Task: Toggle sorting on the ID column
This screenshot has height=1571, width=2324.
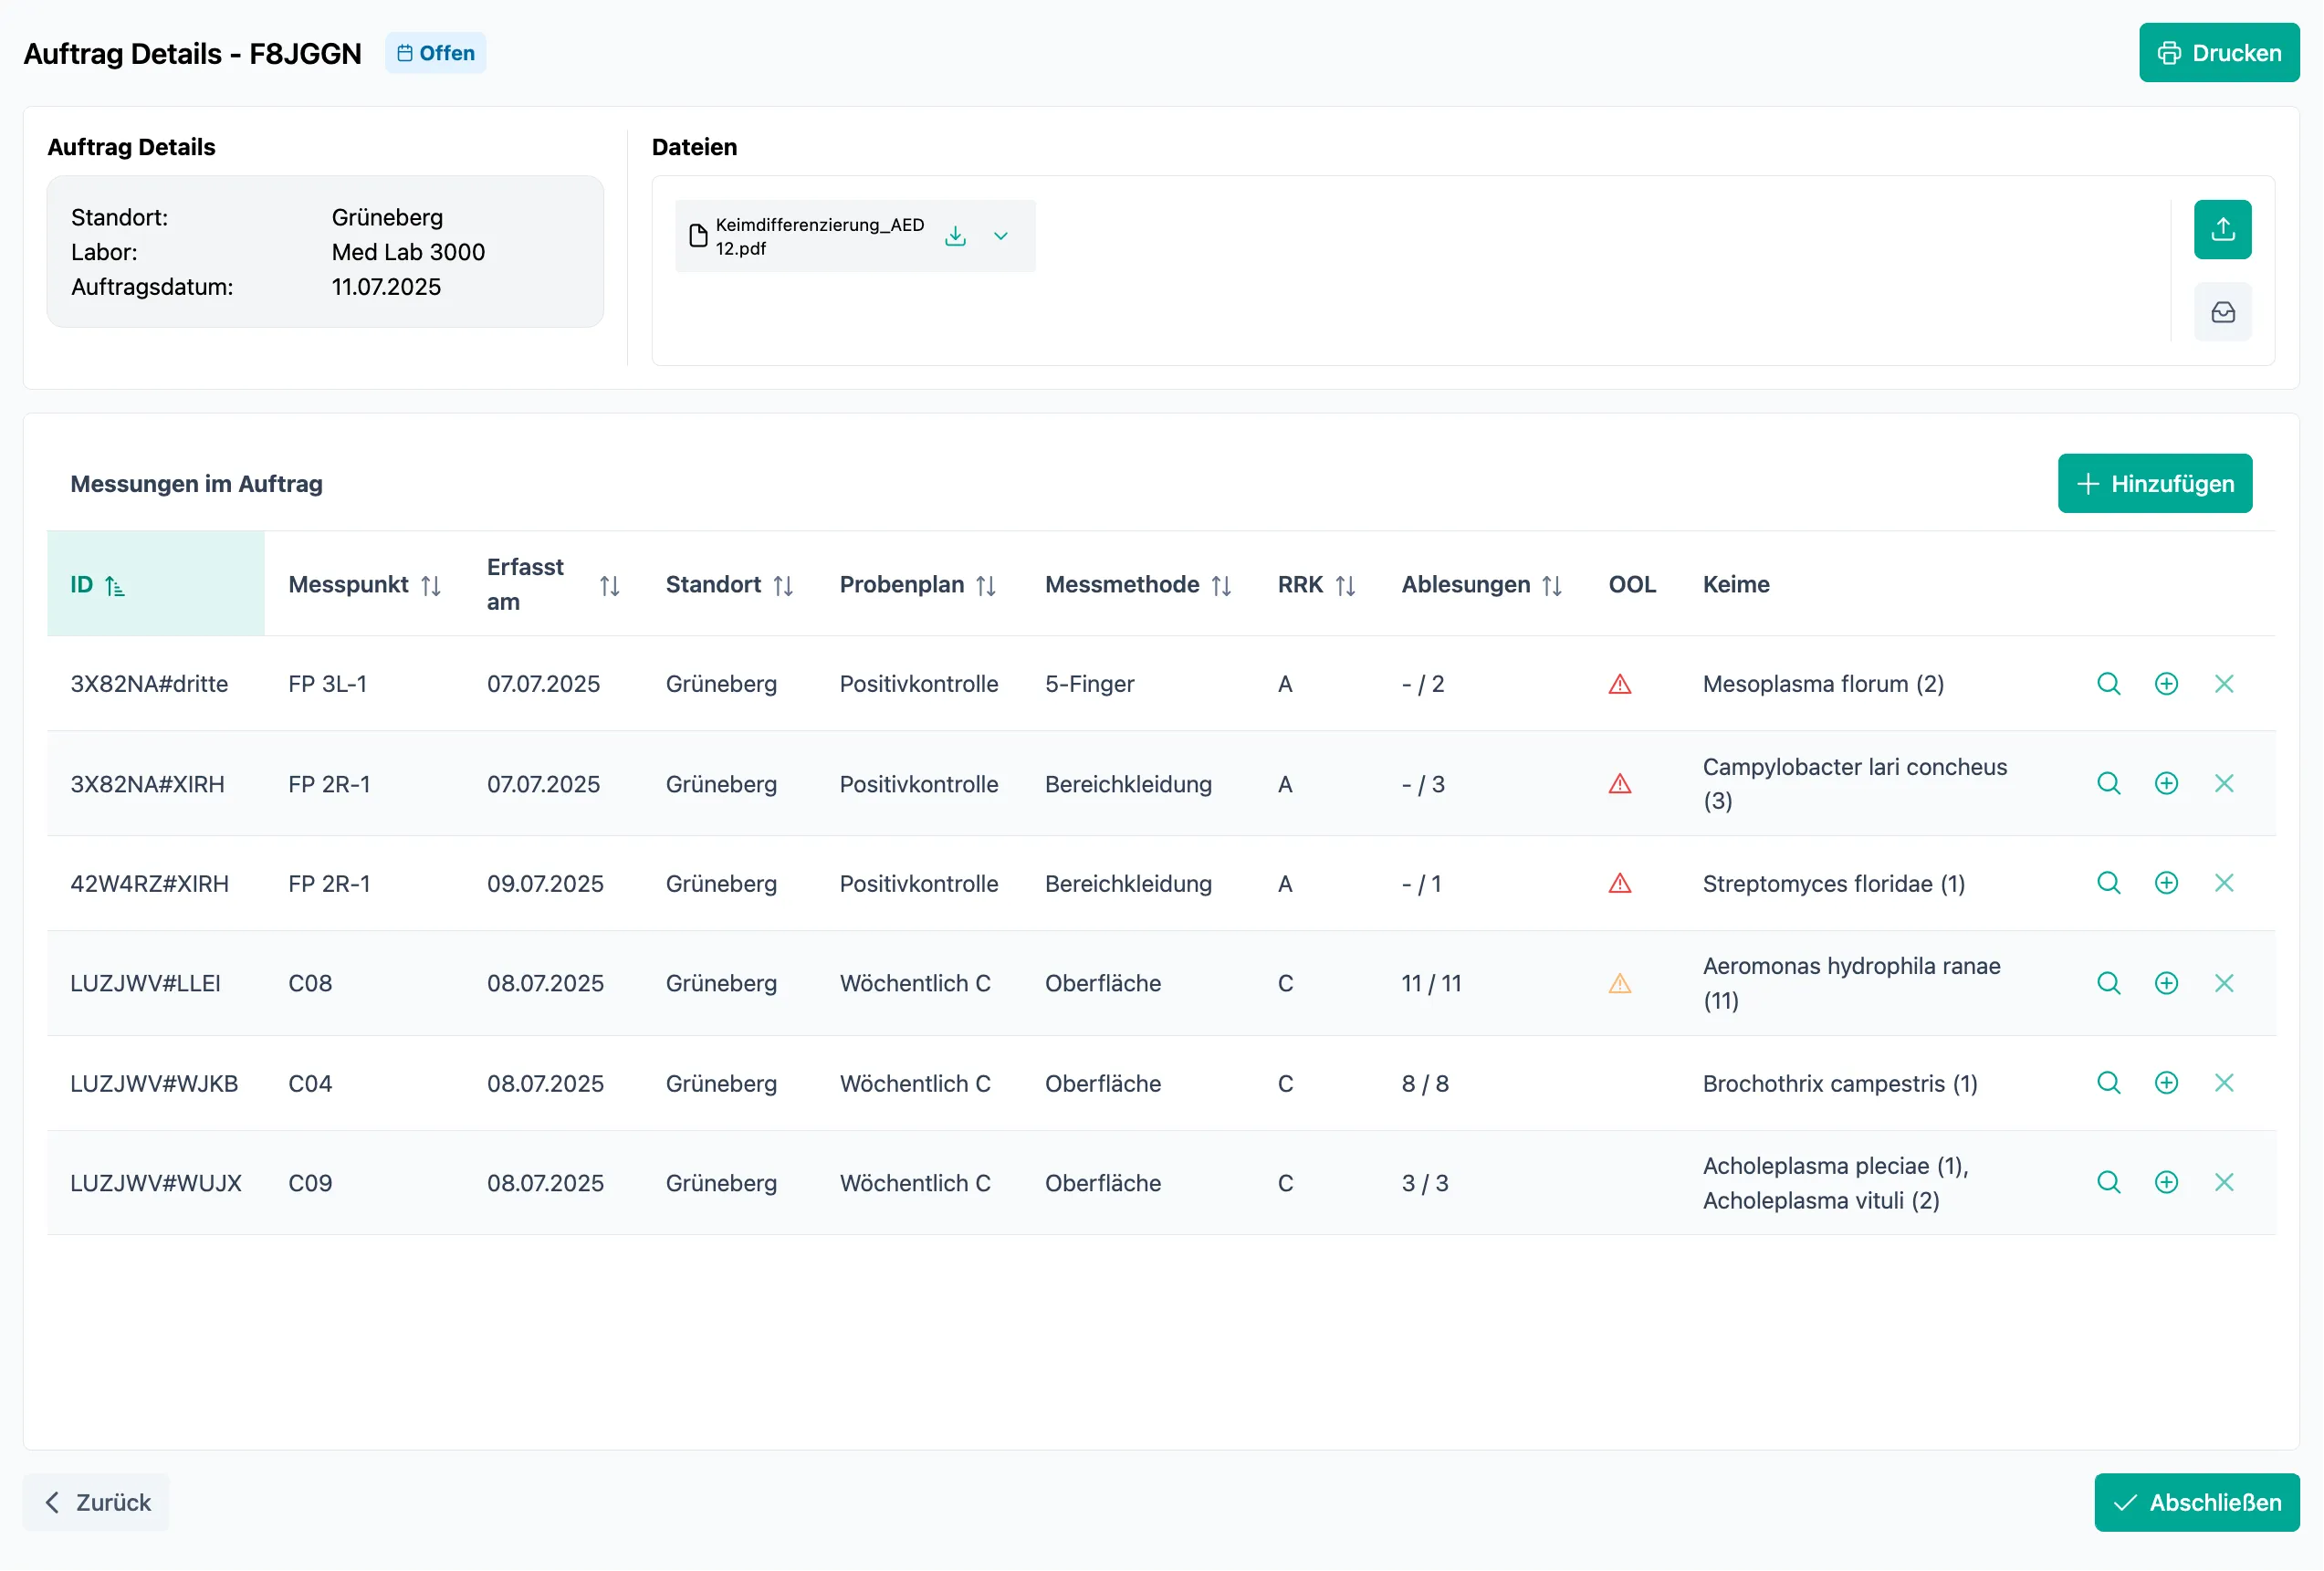Action: point(115,585)
